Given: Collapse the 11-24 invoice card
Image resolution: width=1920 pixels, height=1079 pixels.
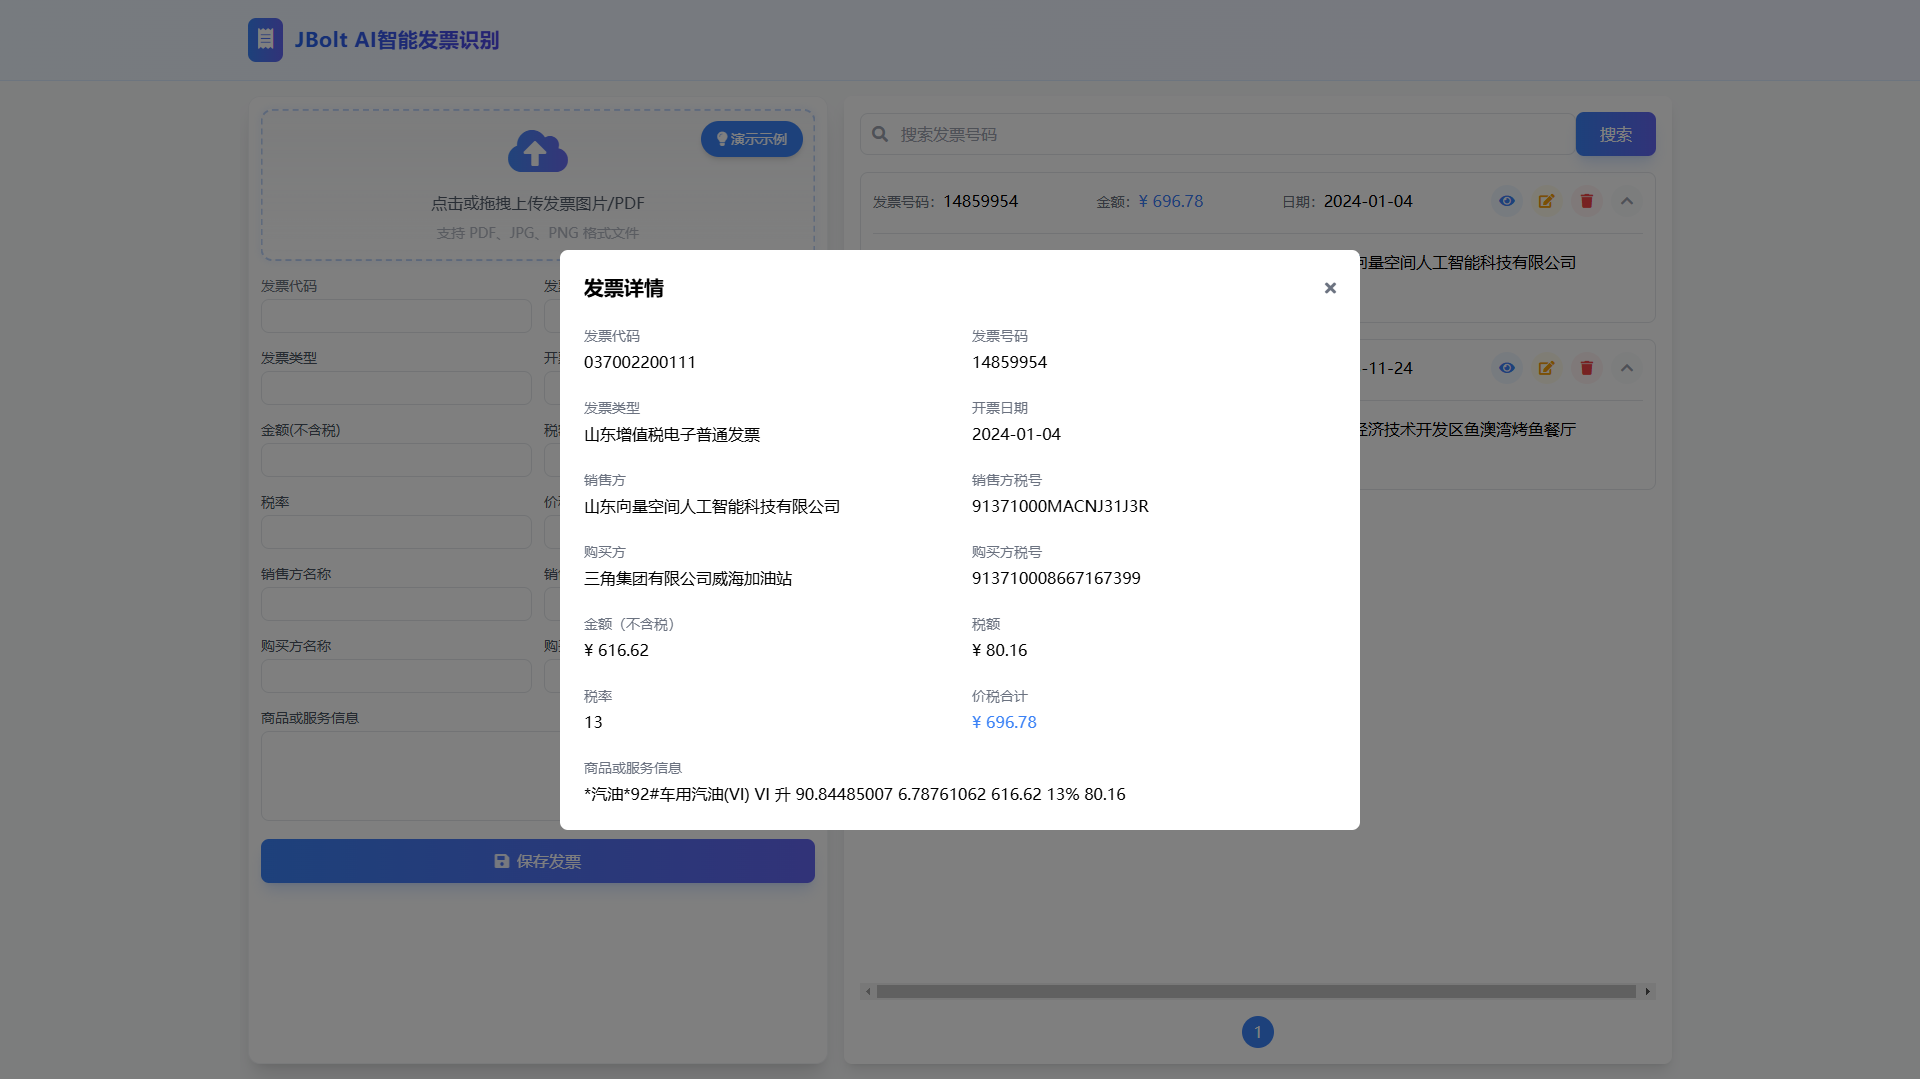Looking at the screenshot, I should [1626, 368].
